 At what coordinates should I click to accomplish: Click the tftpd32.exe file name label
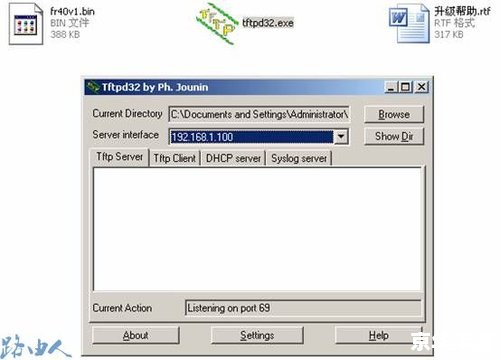(268, 23)
